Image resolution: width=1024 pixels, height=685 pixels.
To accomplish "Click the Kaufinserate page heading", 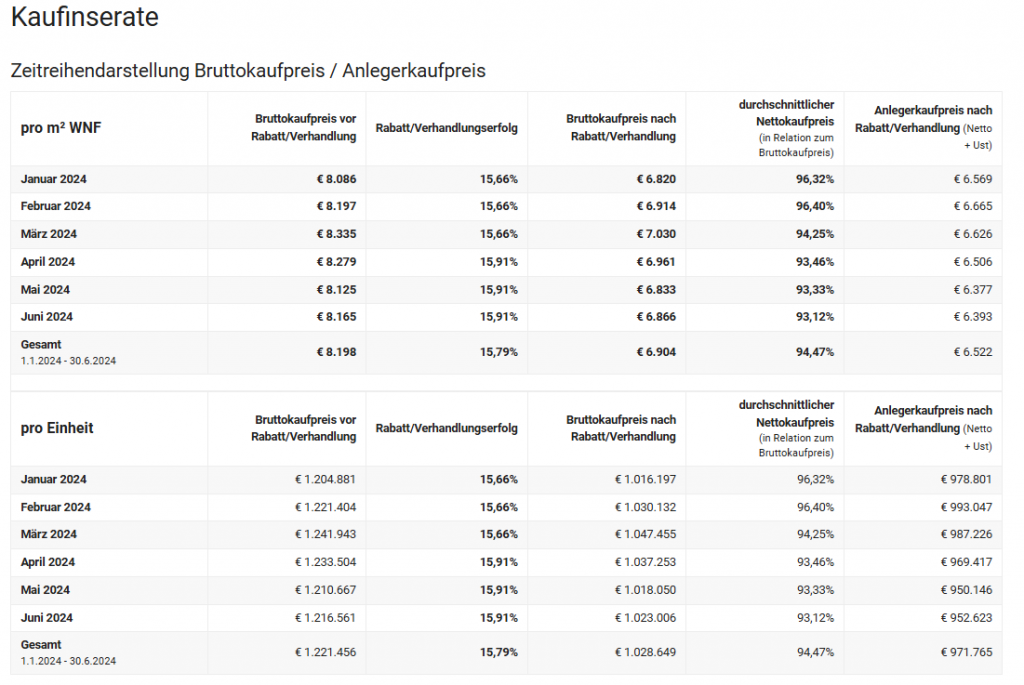I will [x=84, y=17].
